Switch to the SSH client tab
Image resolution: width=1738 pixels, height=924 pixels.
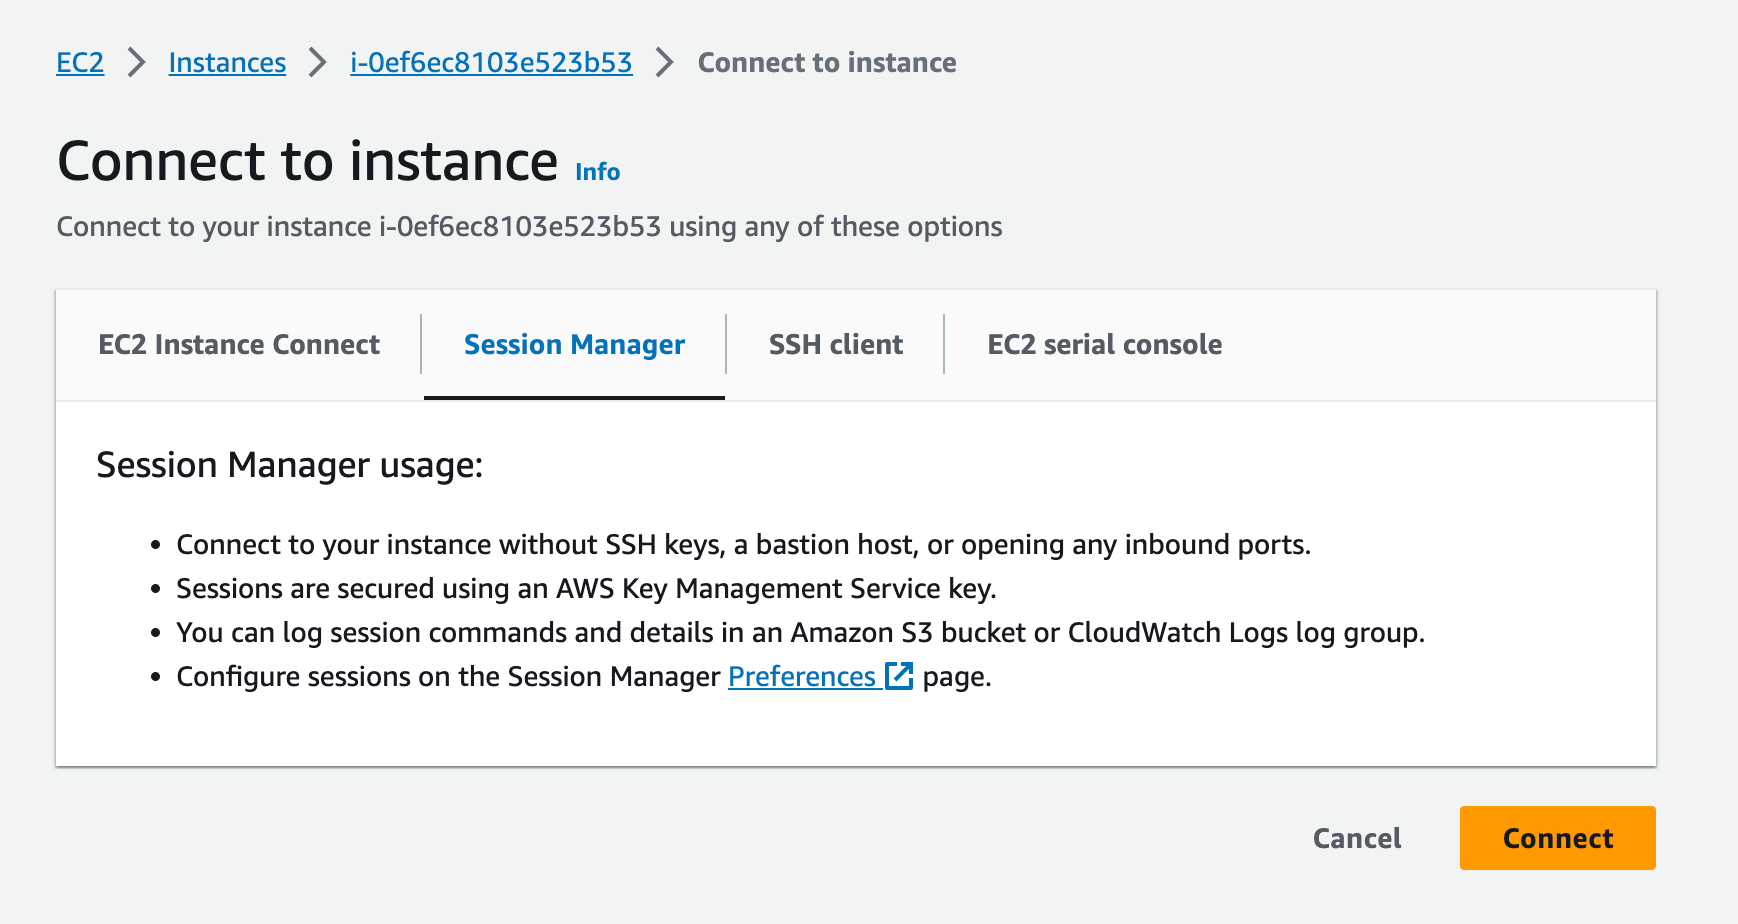click(x=835, y=345)
